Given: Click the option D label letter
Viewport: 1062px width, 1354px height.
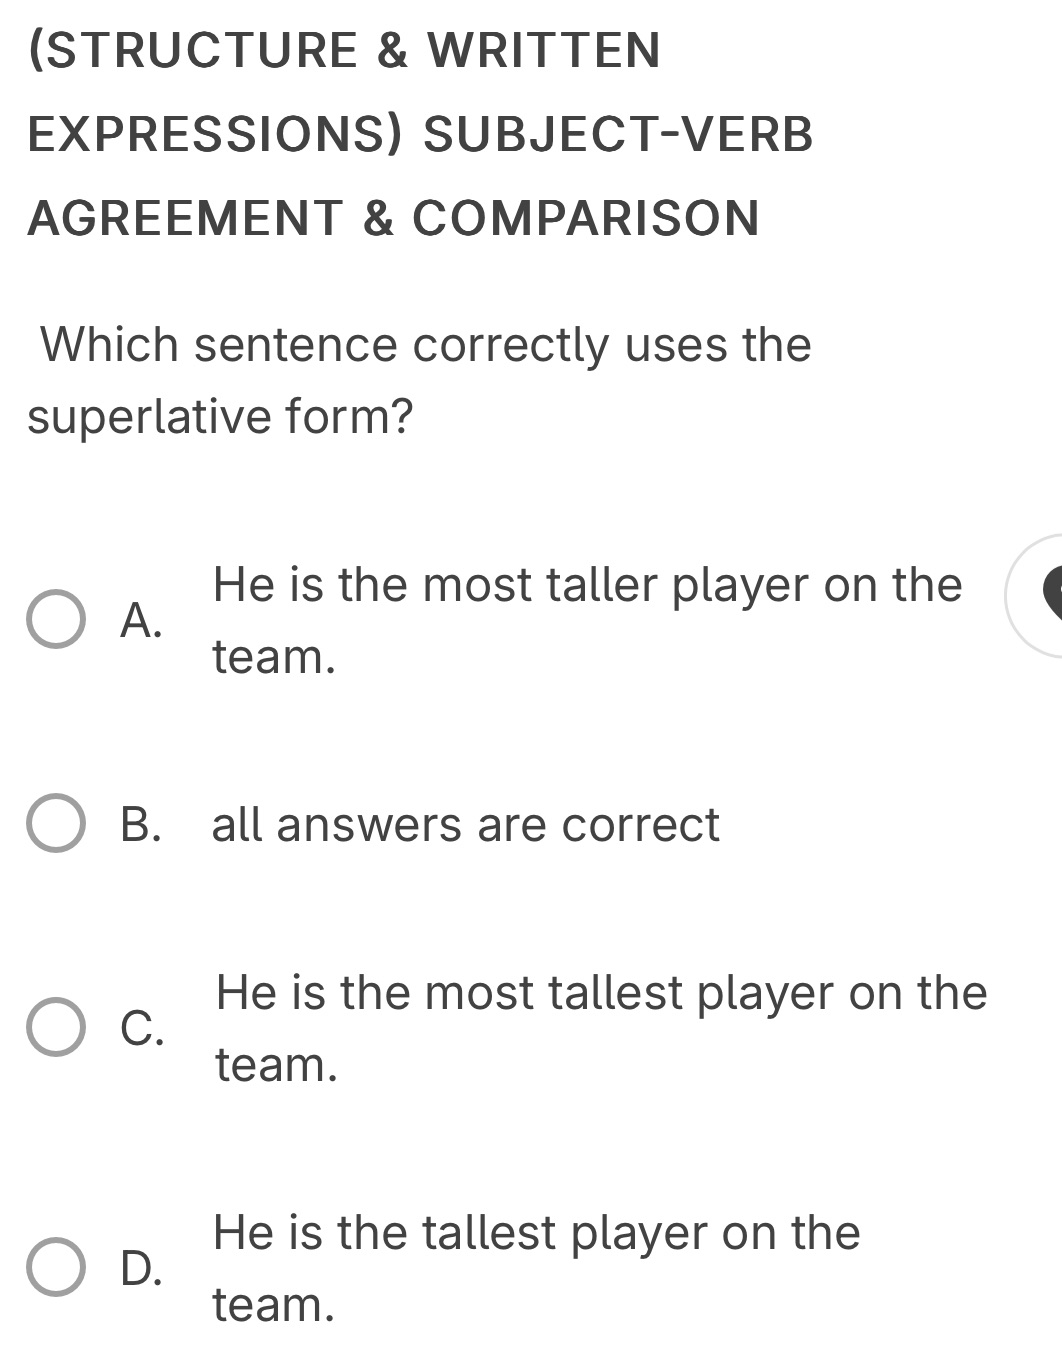Looking at the screenshot, I should 141,1268.
